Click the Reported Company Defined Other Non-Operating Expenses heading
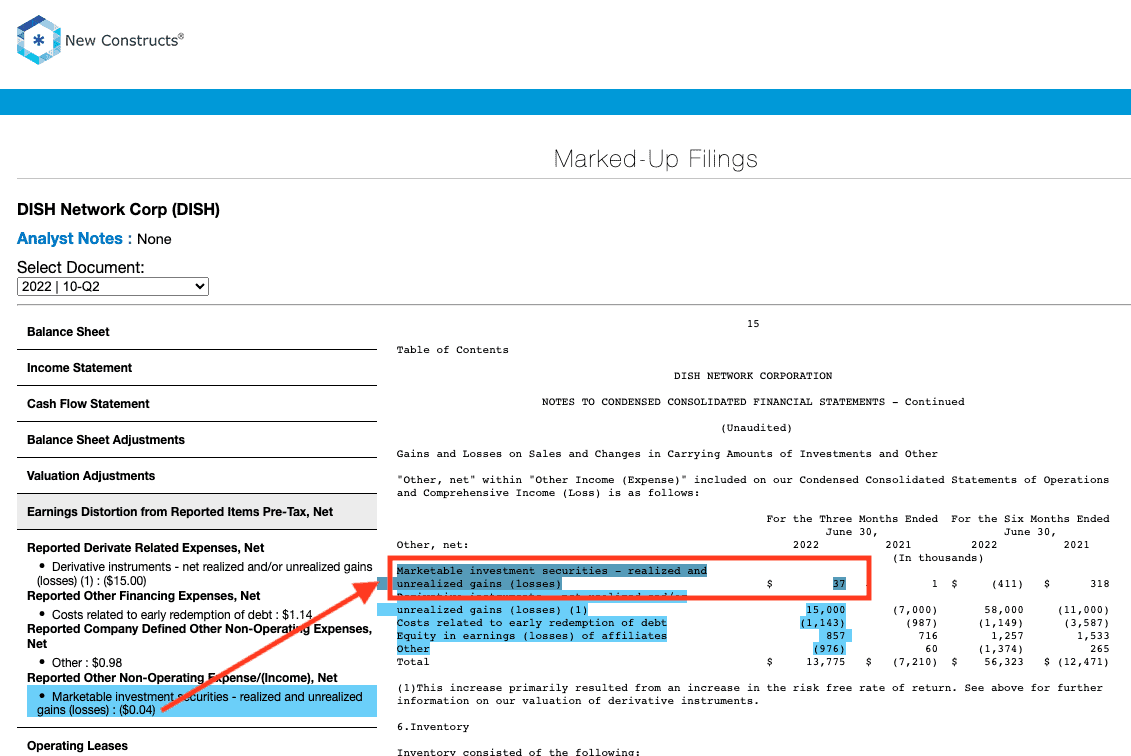Screen dimensions: 1131x756 coord(200,636)
